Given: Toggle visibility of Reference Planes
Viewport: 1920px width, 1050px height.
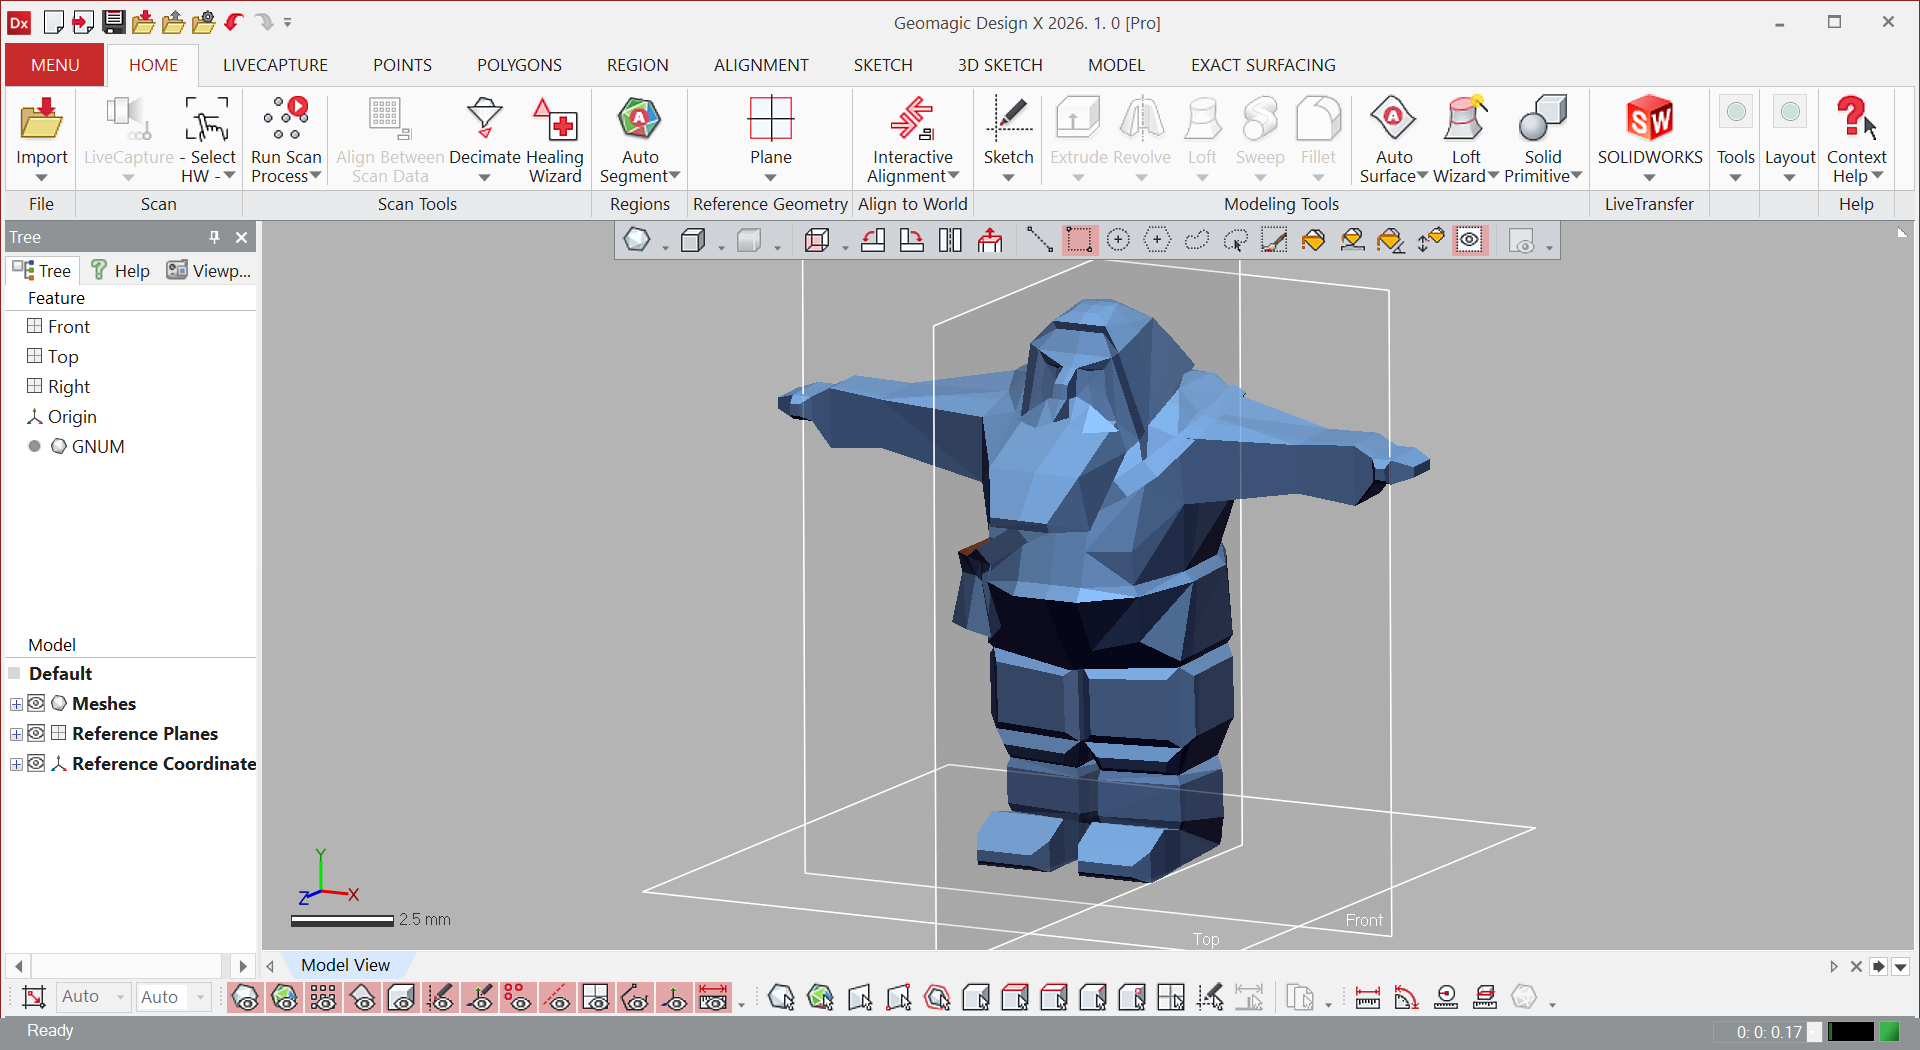Looking at the screenshot, I should [x=36, y=733].
